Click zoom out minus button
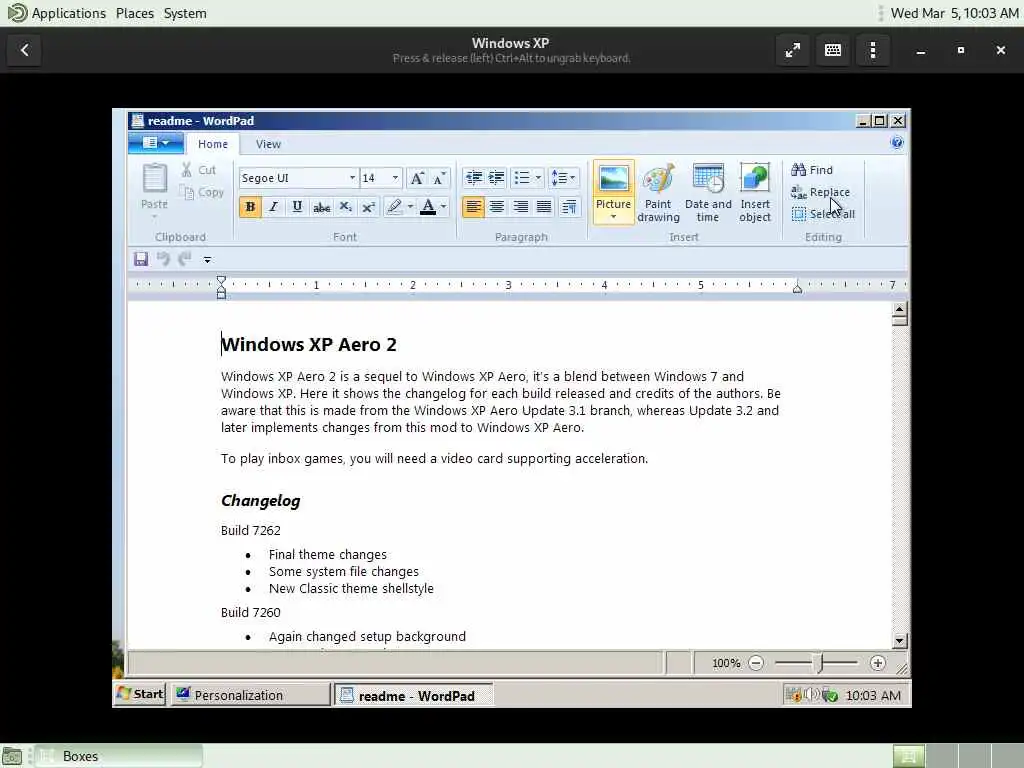This screenshot has width=1024, height=768. coord(756,664)
